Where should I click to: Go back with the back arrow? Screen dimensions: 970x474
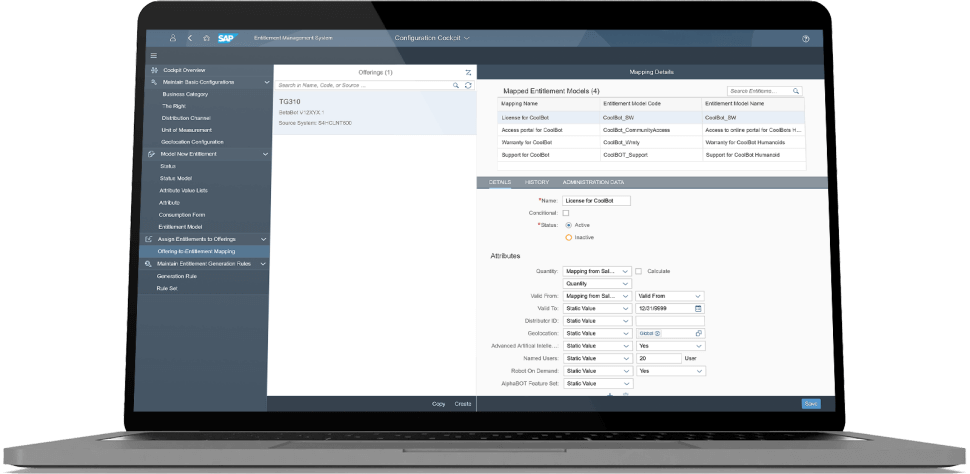pos(189,38)
